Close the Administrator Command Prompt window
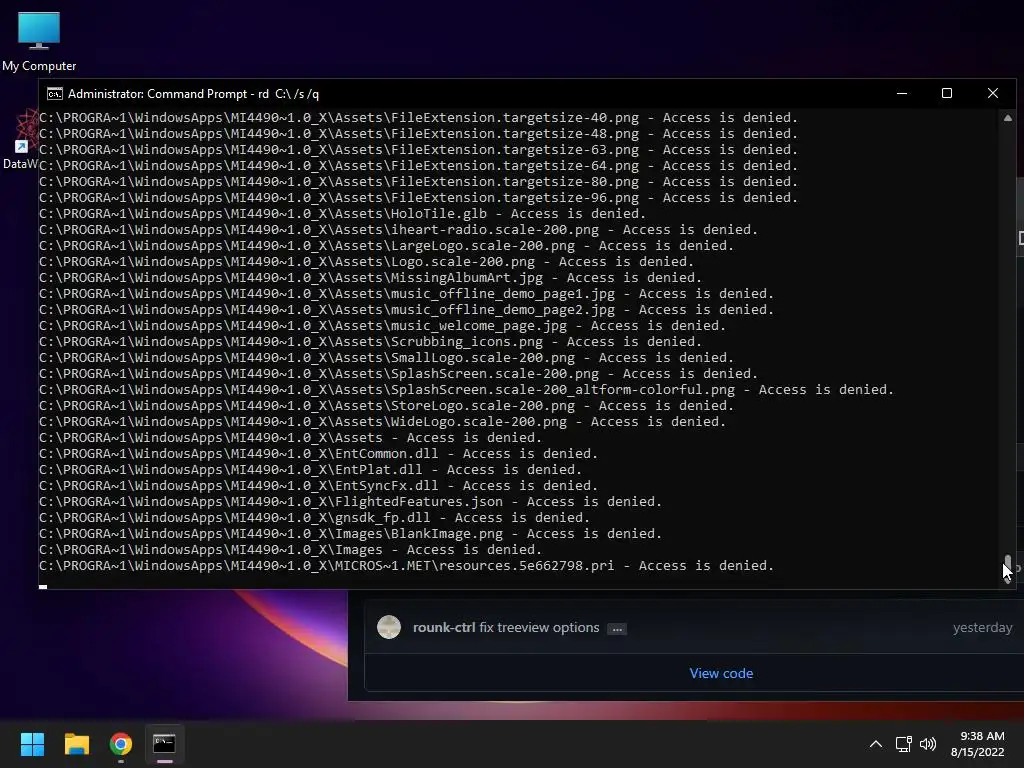This screenshot has height=768, width=1024. (993, 93)
